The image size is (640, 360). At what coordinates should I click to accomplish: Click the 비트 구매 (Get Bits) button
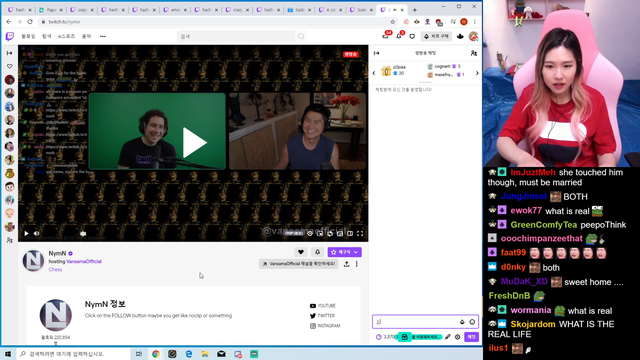[x=436, y=36]
